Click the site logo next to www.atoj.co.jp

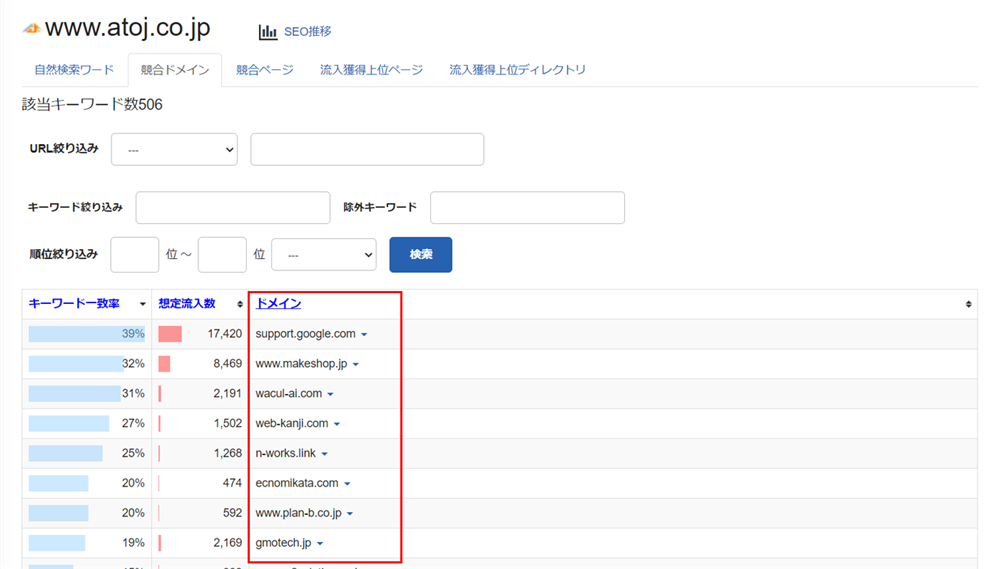pos(31,29)
